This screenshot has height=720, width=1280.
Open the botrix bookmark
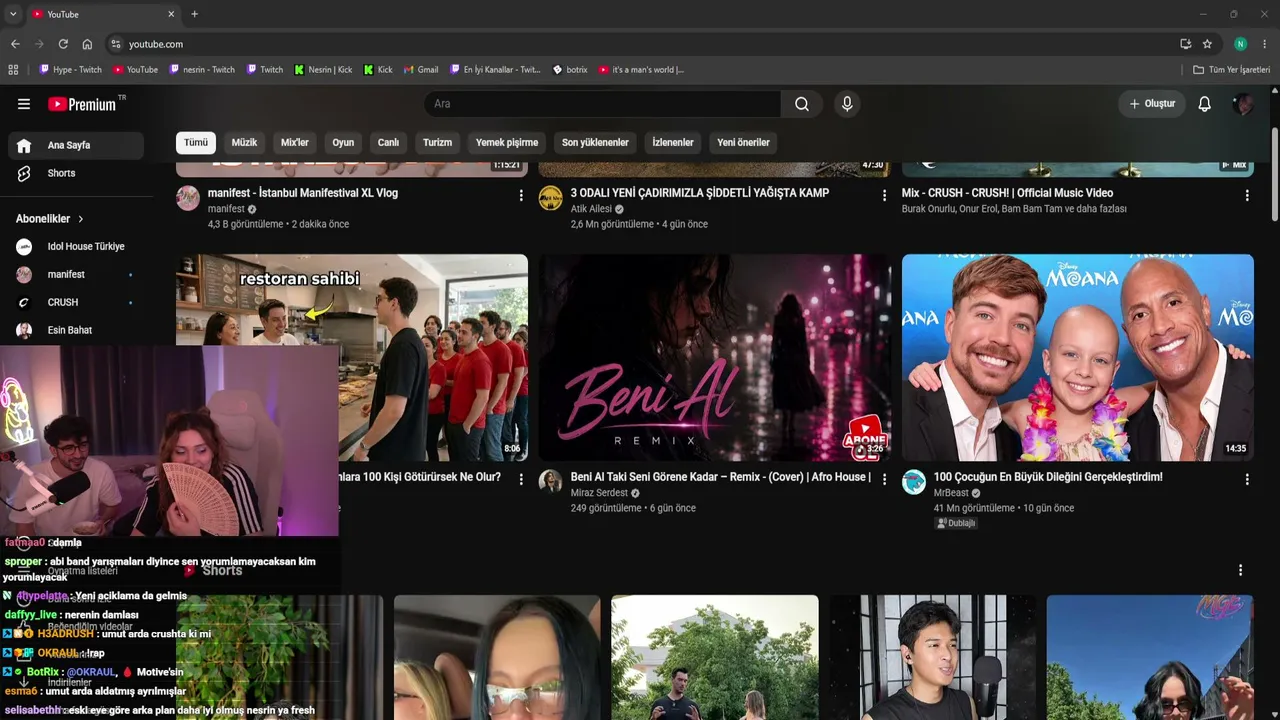pos(570,70)
